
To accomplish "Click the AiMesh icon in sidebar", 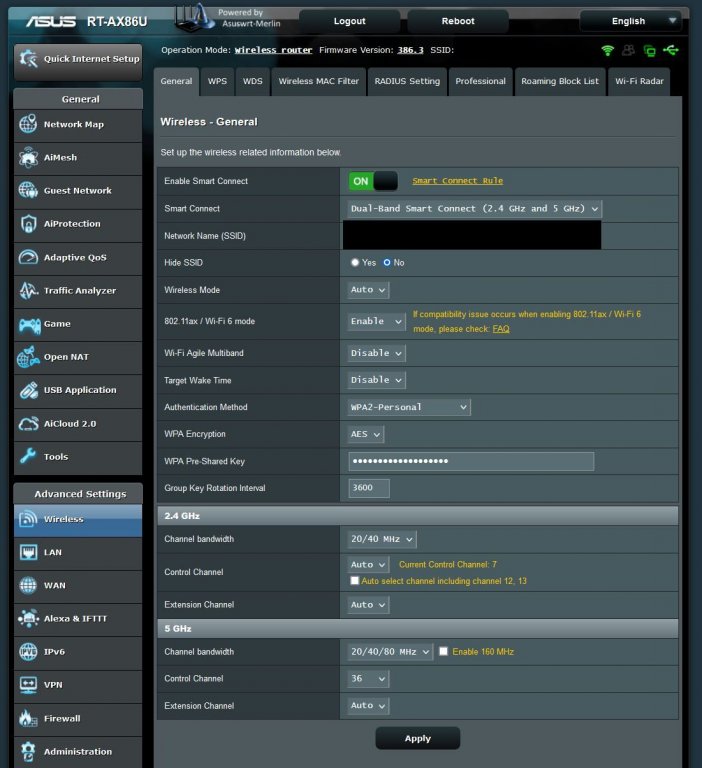I will point(28,157).
